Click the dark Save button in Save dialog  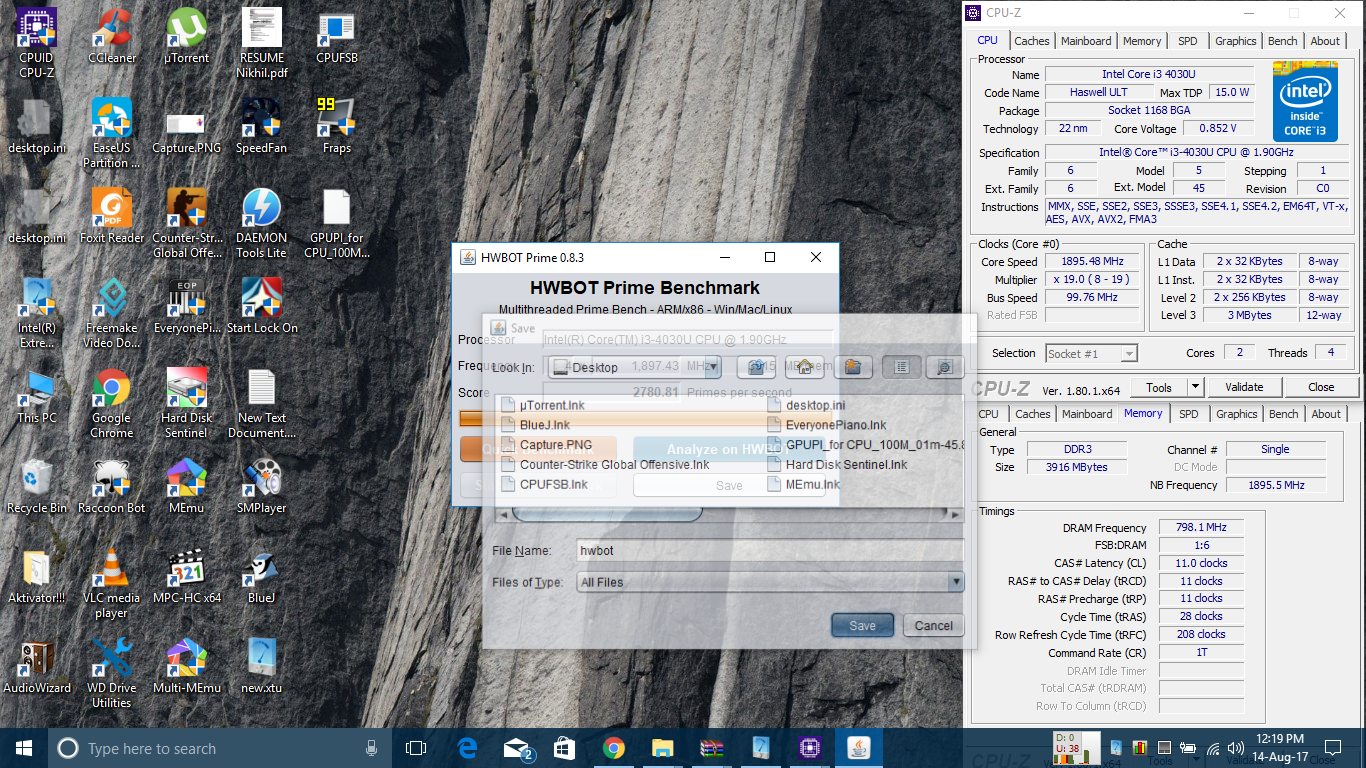click(x=862, y=625)
